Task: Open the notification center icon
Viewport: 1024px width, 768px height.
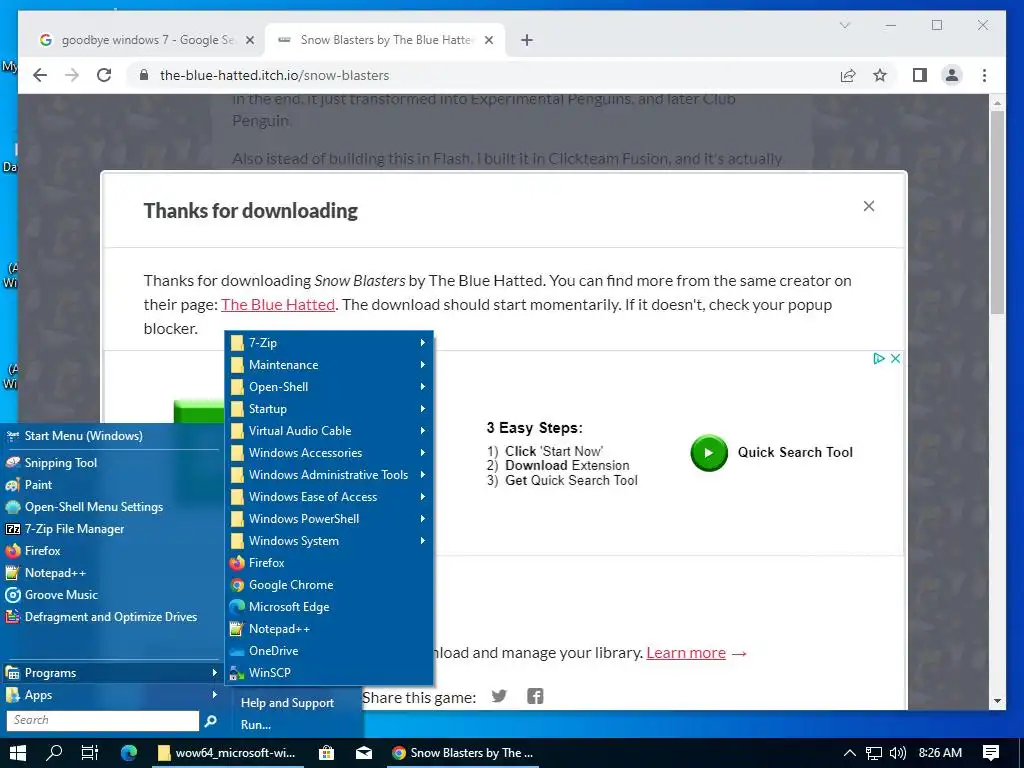Action: click(990, 753)
